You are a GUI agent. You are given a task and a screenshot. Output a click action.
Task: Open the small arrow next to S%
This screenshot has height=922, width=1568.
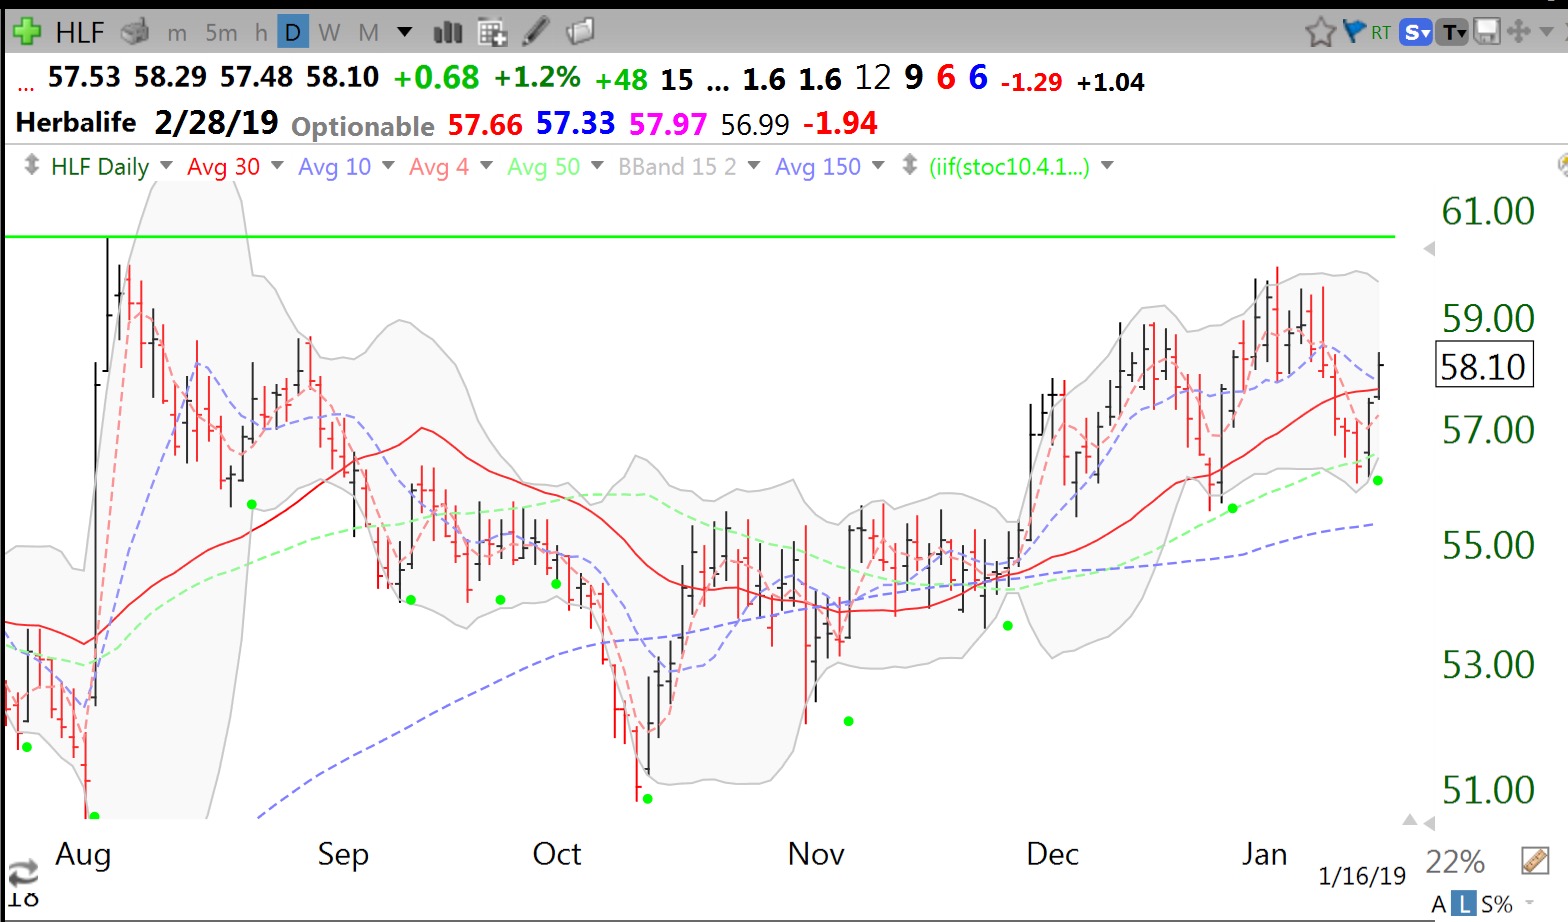pos(1530,904)
